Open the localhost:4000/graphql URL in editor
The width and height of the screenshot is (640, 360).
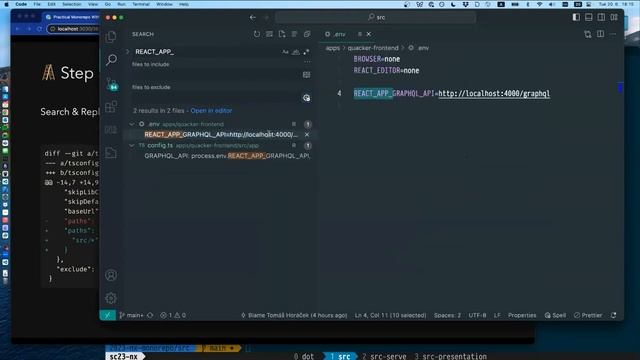494,93
